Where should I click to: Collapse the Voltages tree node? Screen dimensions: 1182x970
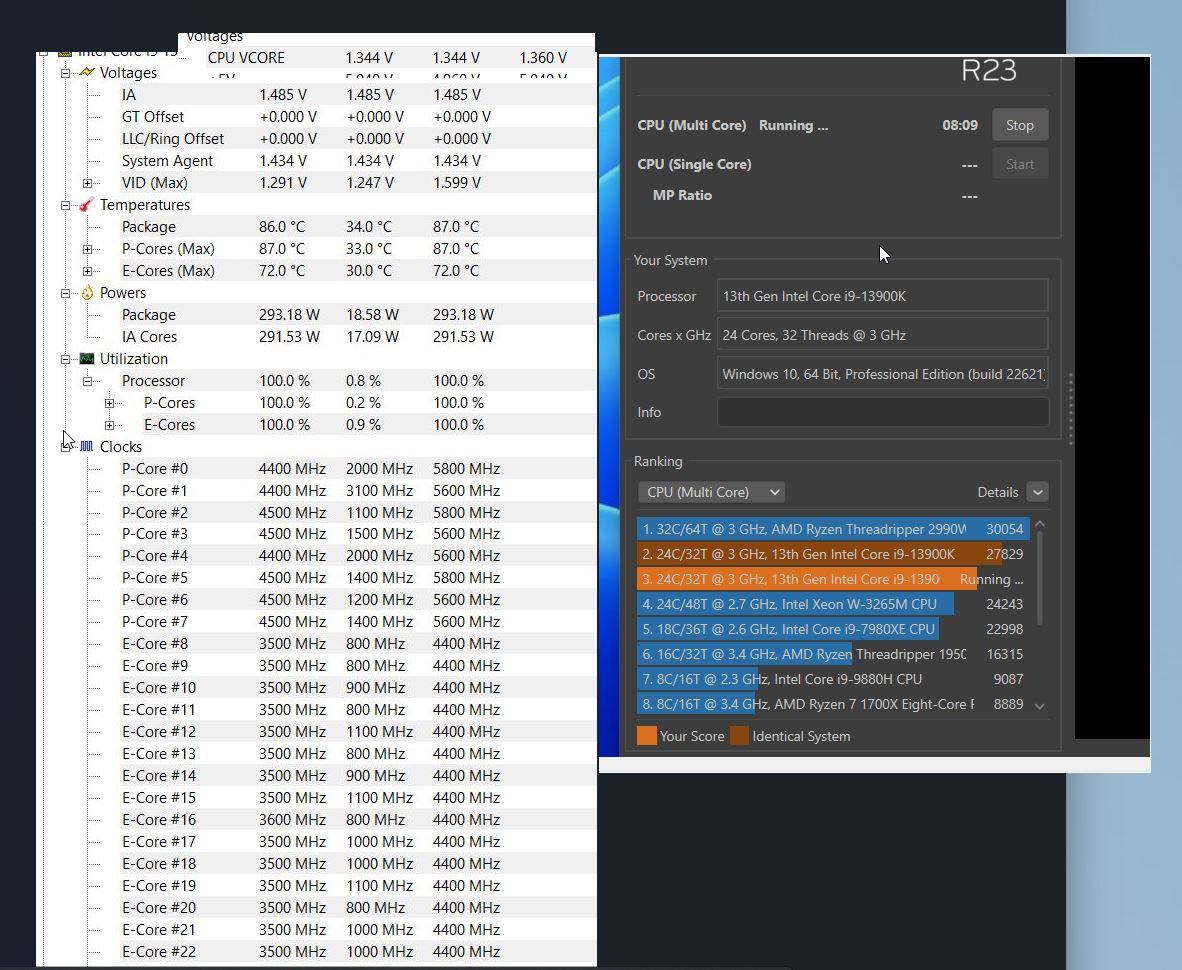coord(66,73)
